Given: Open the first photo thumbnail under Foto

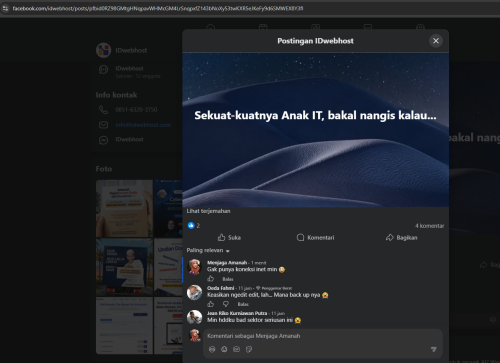Looking at the screenshot, I should (x=124, y=209).
